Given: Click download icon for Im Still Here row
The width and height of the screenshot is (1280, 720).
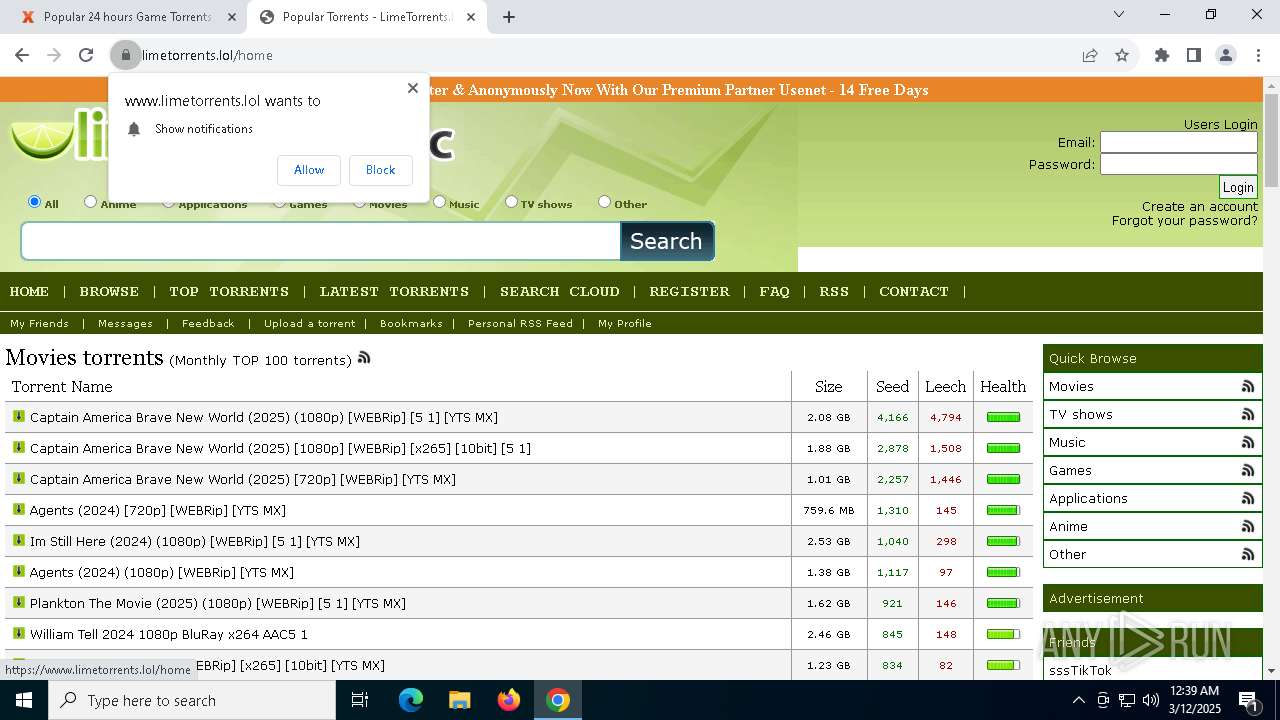Looking at the screenshot, I should 18,540.
